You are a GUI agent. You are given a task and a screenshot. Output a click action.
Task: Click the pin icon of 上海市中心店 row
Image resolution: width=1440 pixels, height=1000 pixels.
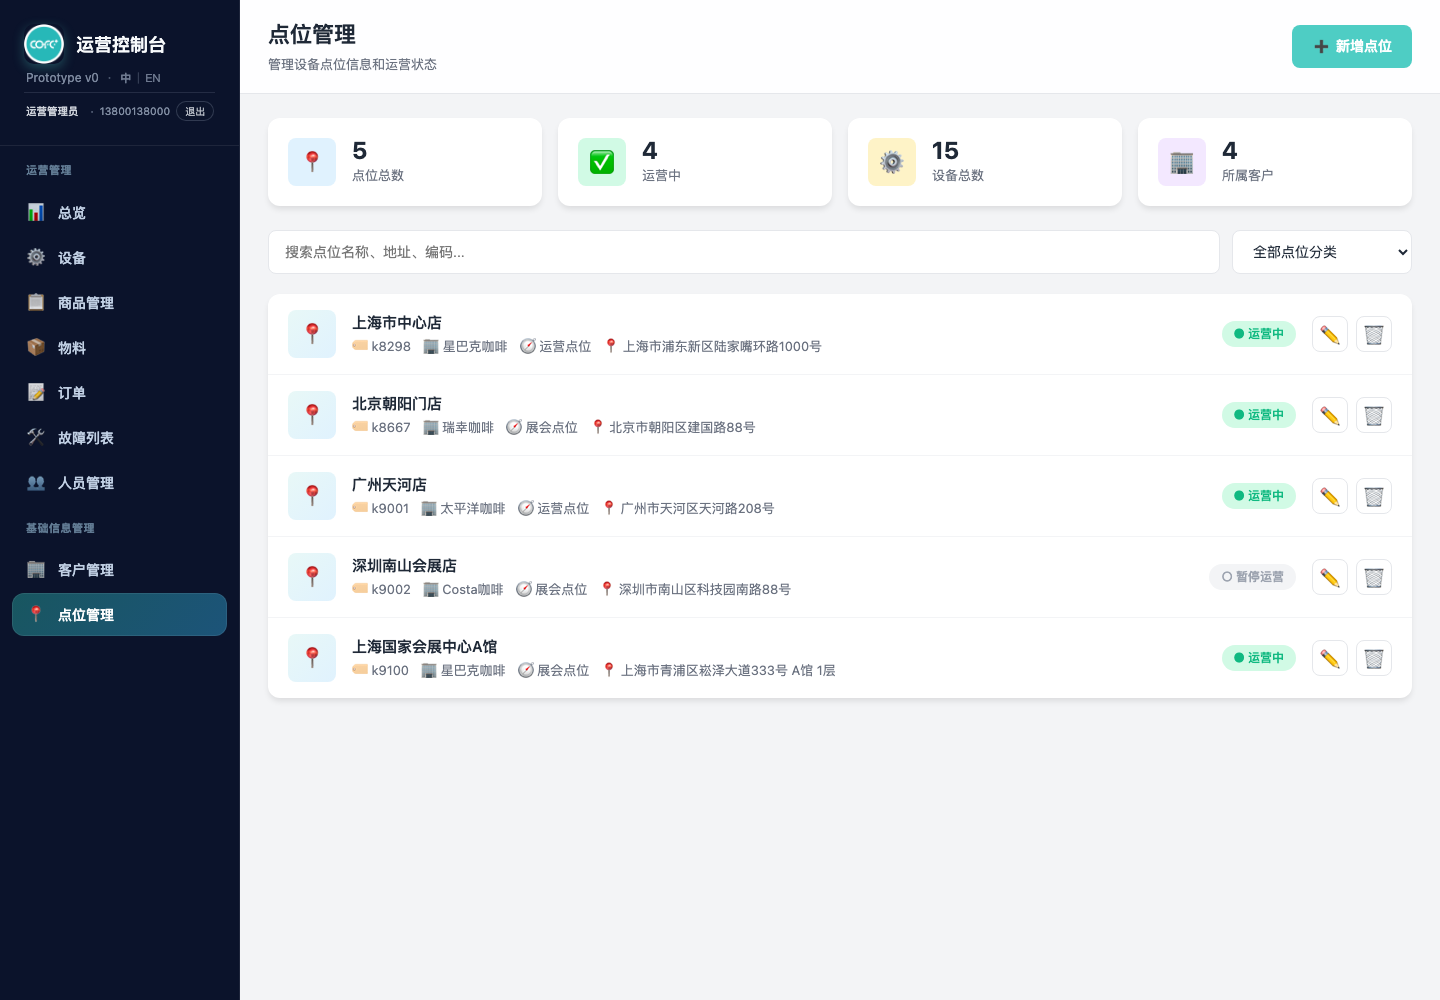click(312, 334)
